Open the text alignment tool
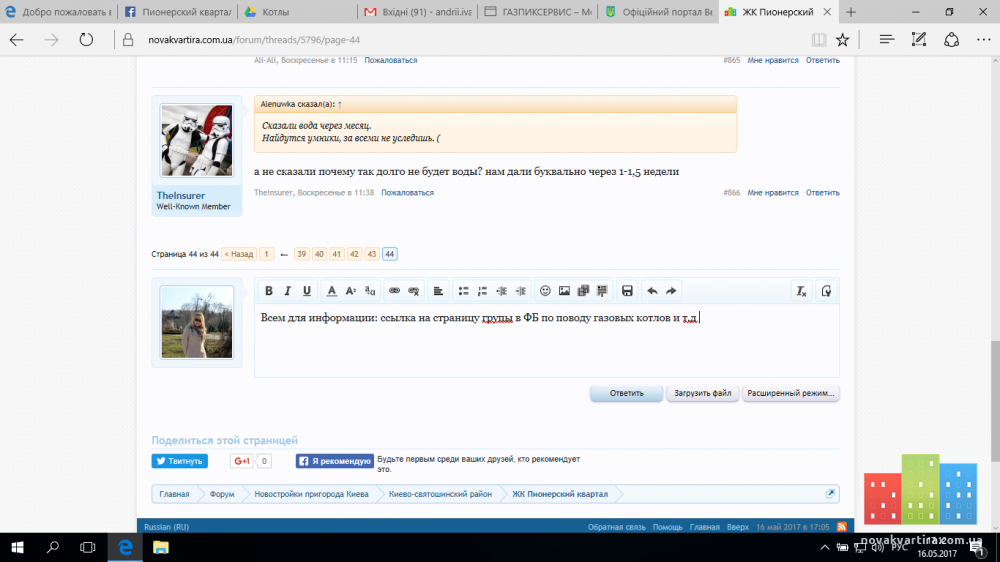The height and width of the screenshot is (562, 1000). [x=438, y=291]
